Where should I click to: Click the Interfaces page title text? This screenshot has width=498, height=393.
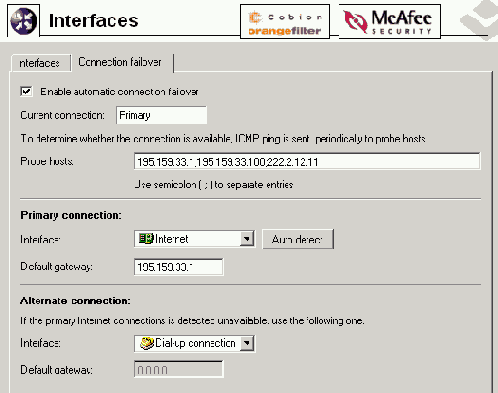[94, 21]
